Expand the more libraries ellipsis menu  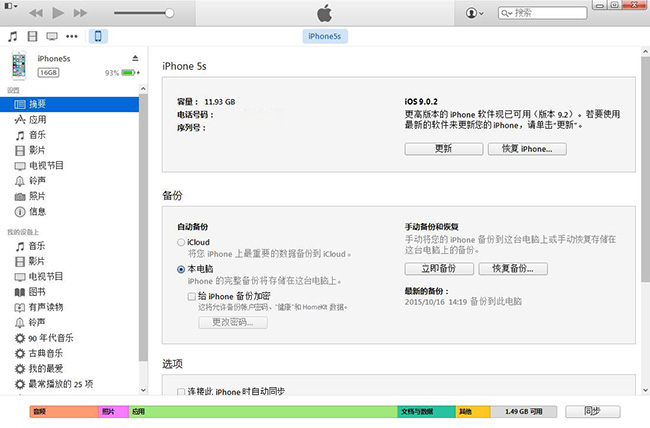[x=71, y=36]
